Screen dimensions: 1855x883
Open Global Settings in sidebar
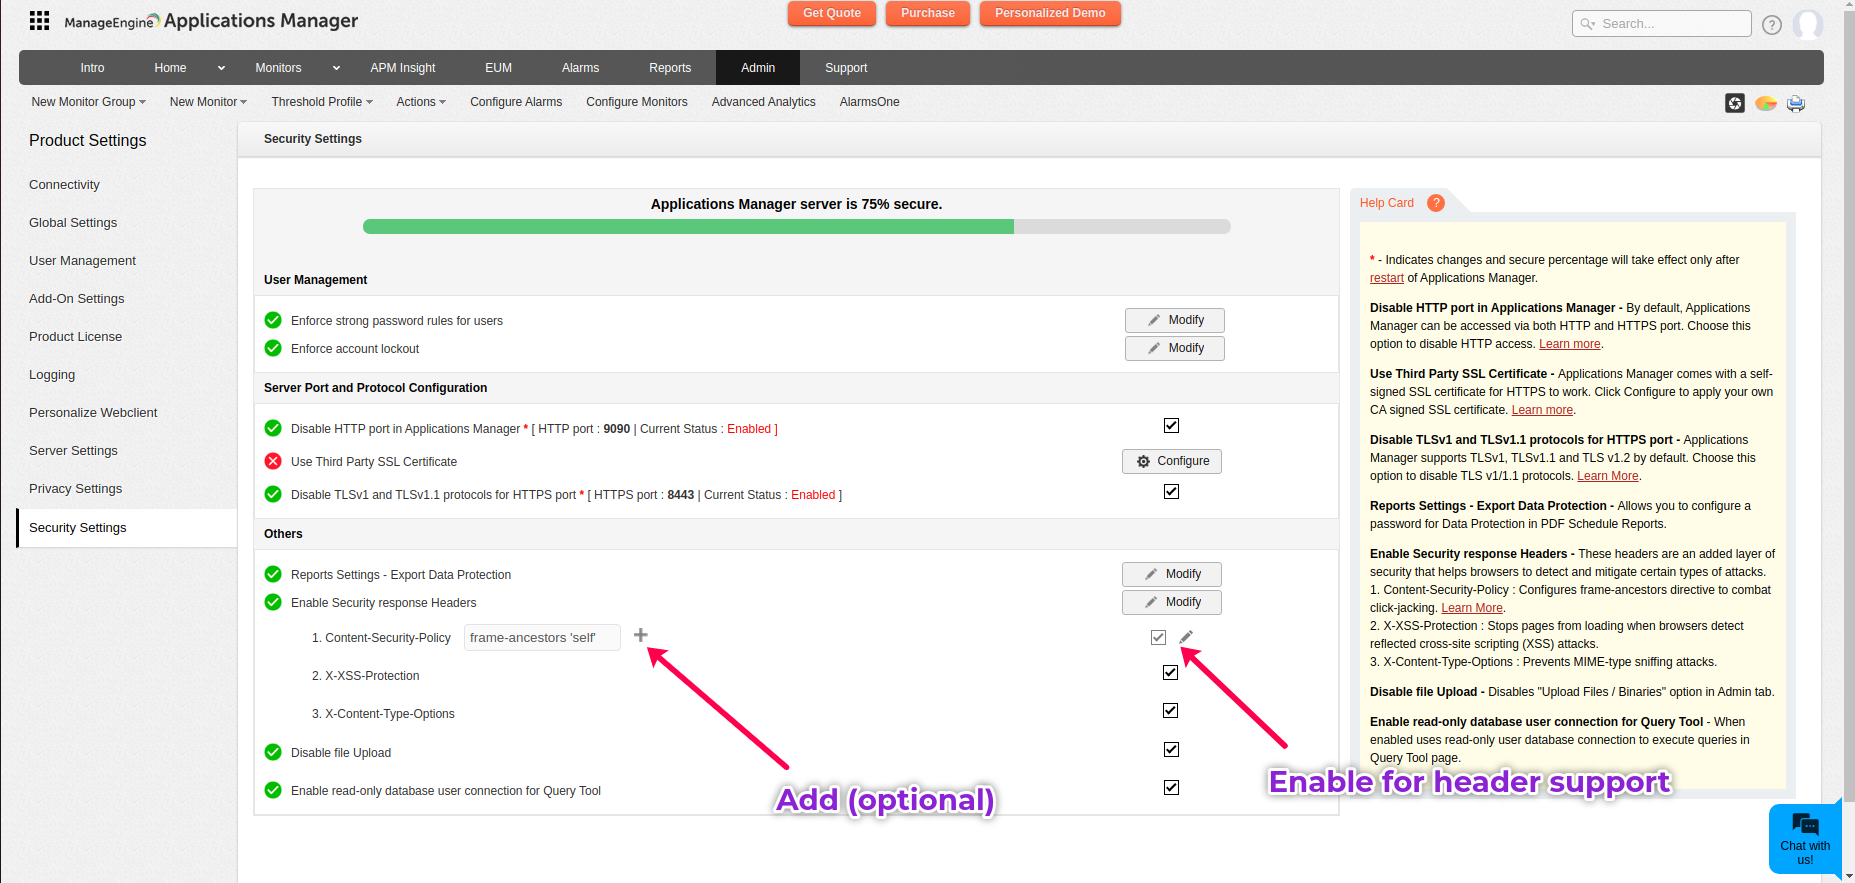click(73, 223)
